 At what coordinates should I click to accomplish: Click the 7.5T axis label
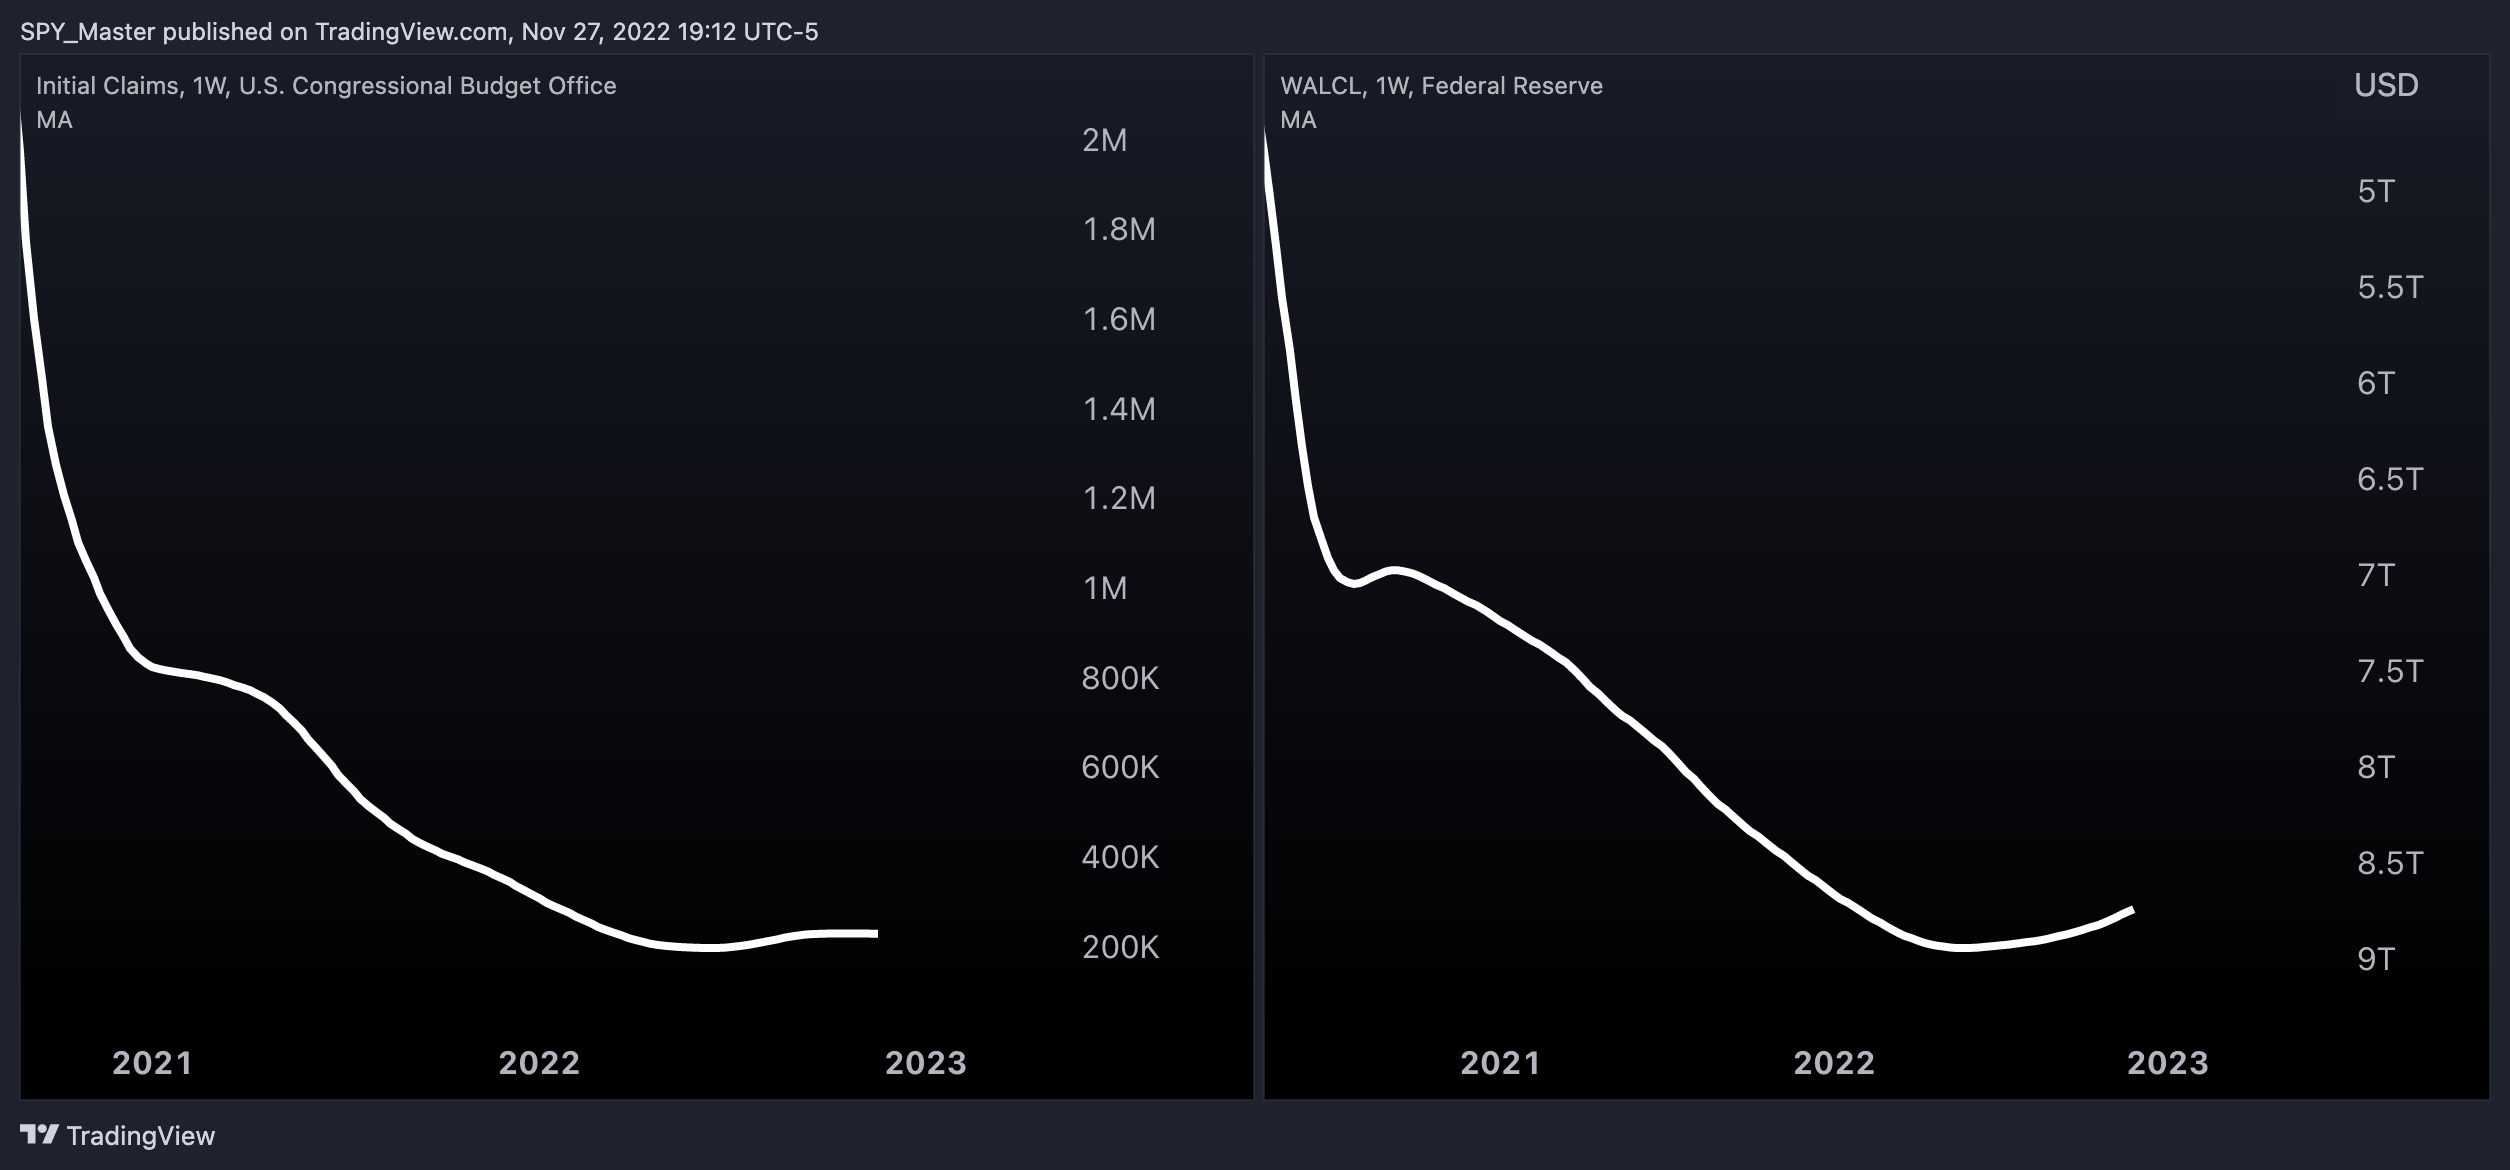(x=2390, y=671)
